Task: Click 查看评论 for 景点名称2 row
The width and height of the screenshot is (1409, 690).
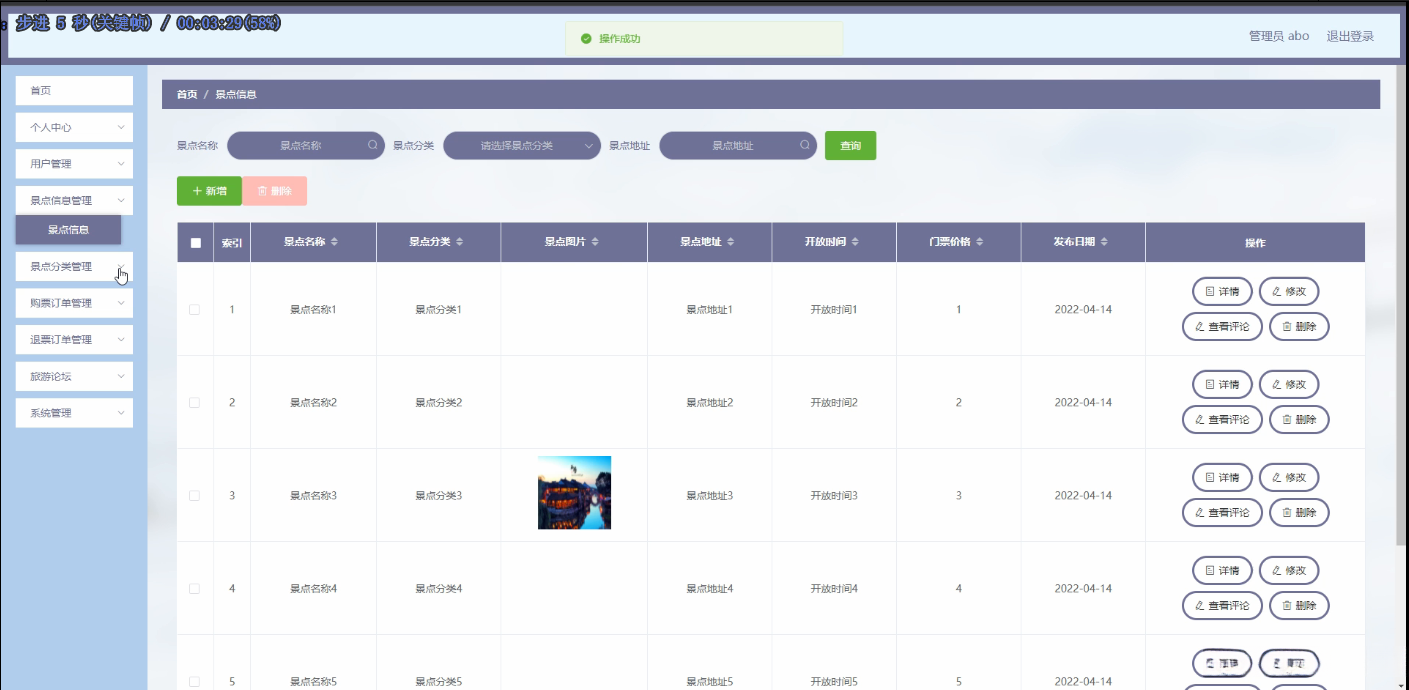Action: pos(1222,419)
